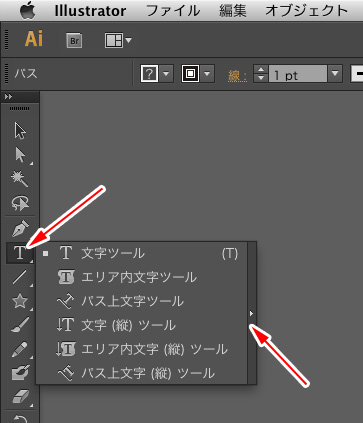
Task: Open the Apple menu
Action: pyautogui.click(x=27, y=10)
